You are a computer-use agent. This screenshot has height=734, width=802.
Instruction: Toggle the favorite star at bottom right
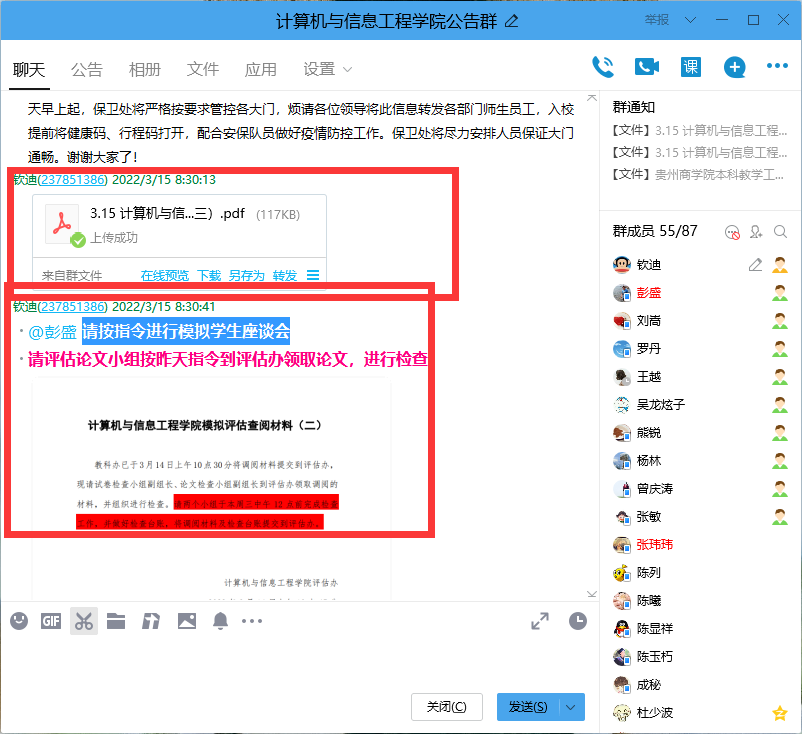click(779, 713)
